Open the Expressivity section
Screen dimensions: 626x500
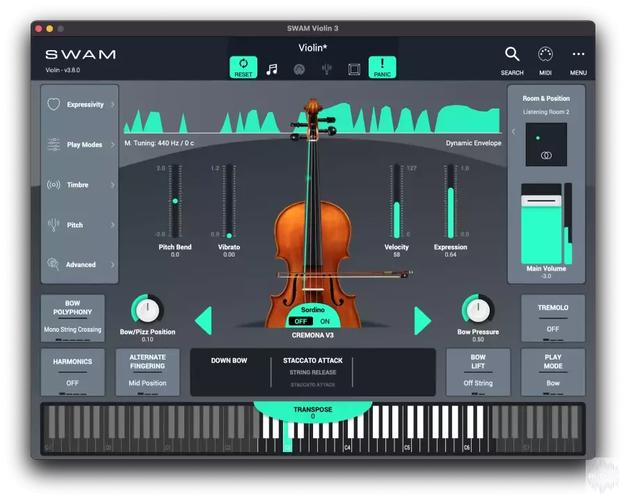coord(79,104)
